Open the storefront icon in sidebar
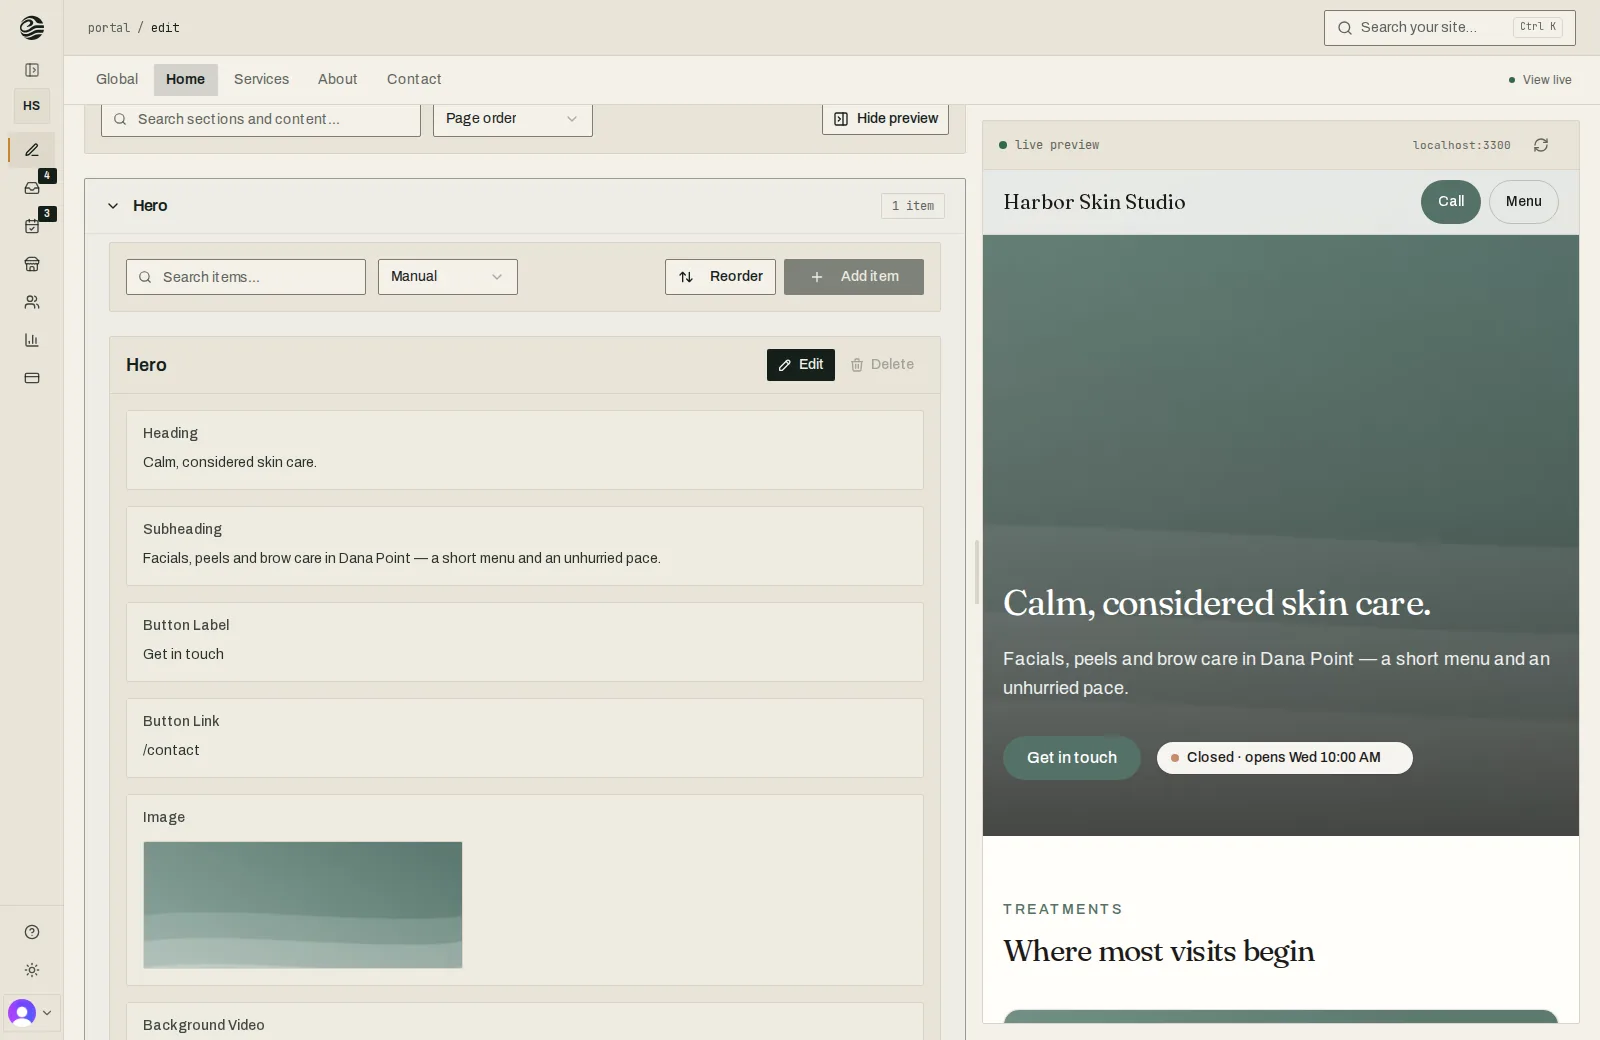 [x=32, y=264]
